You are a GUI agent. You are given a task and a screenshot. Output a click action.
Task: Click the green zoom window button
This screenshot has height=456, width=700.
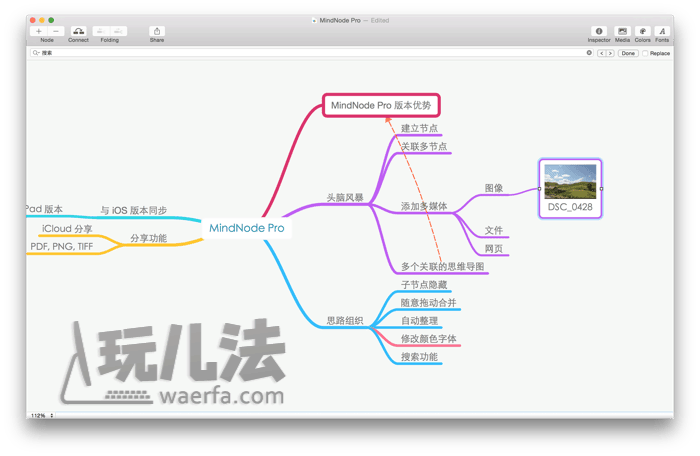pos(51,20)
